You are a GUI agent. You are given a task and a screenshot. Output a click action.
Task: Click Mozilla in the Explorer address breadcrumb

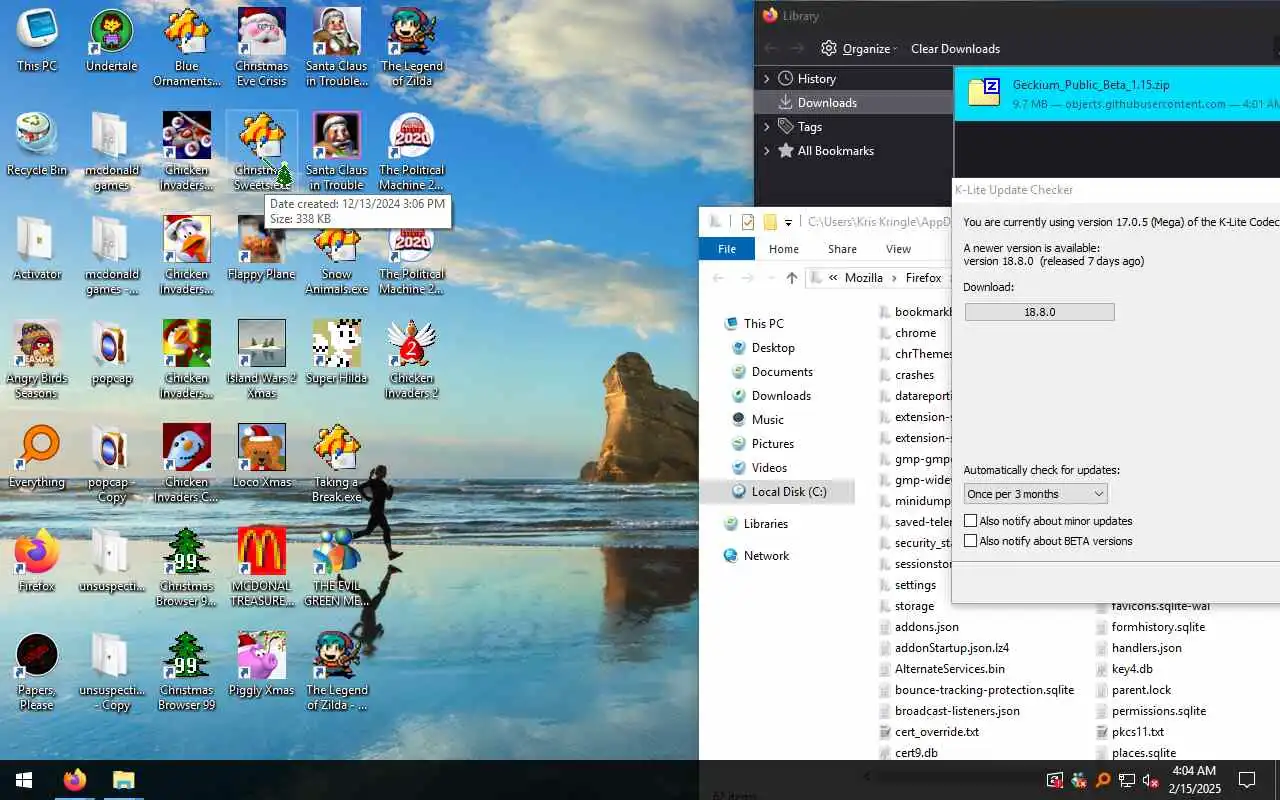pyautogui.click(x=864, y=278)
